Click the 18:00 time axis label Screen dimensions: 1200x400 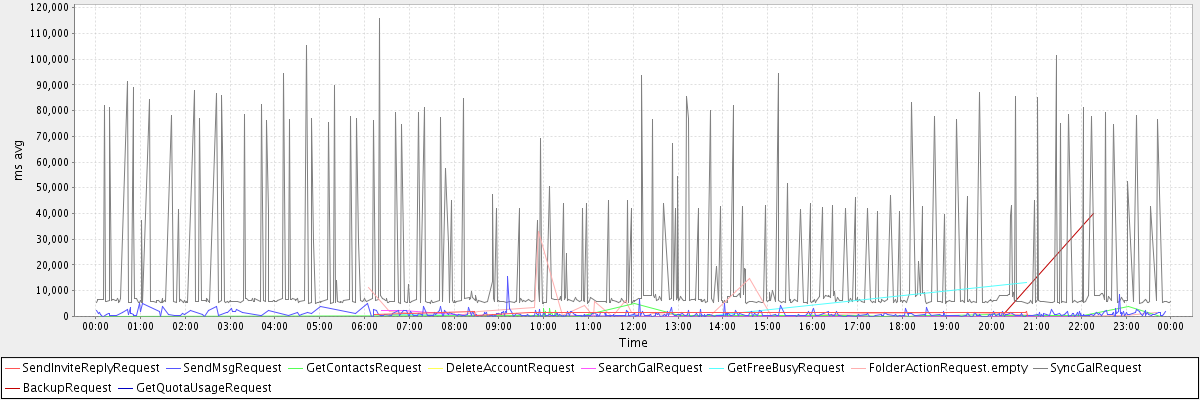902,326
